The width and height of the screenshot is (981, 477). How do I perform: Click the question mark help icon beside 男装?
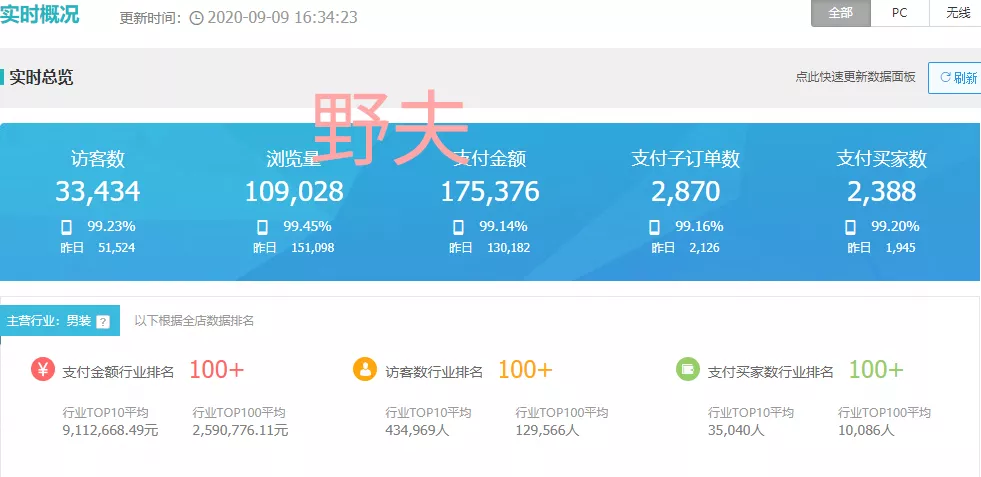[103, 321]
